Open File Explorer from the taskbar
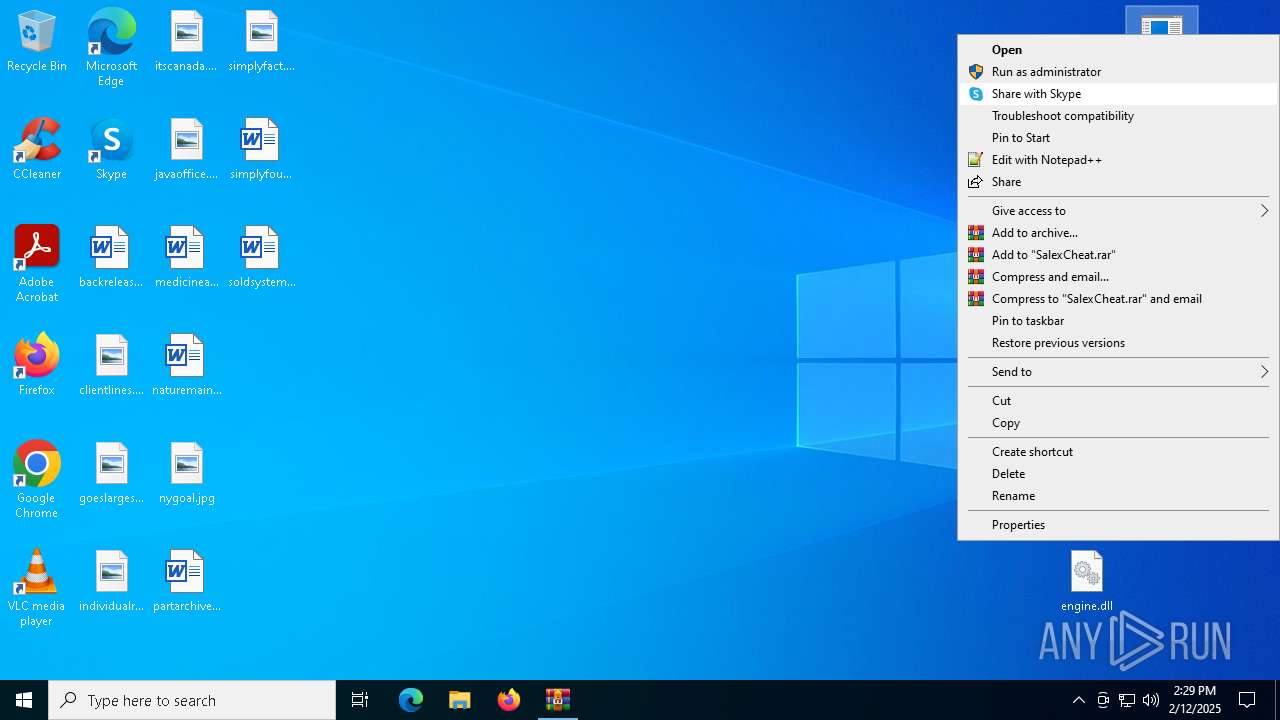Image resolution: width=1280 pixels, height=720 pixels. (460, 700)
